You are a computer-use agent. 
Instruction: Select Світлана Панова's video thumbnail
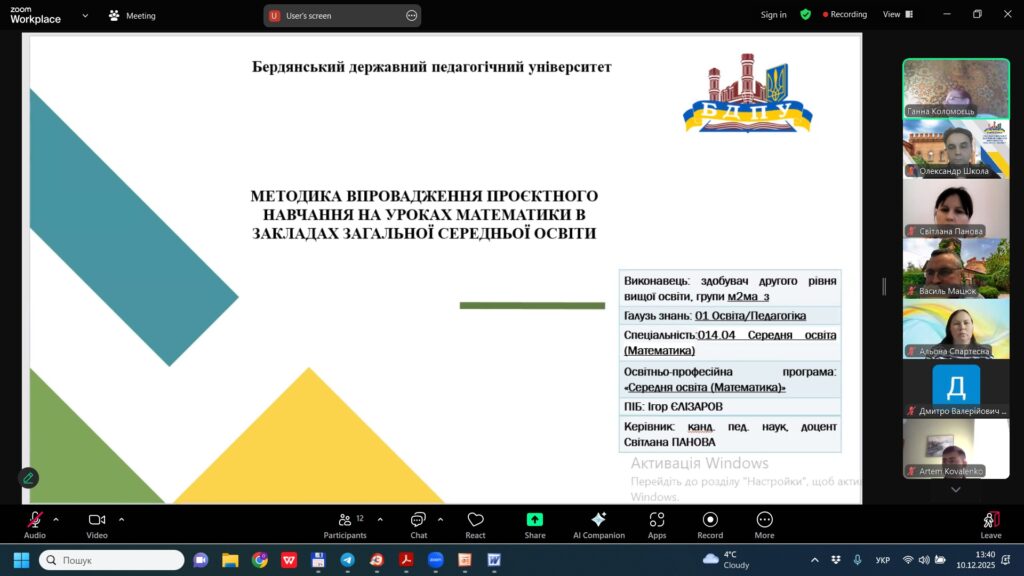[x=955, y=209]
